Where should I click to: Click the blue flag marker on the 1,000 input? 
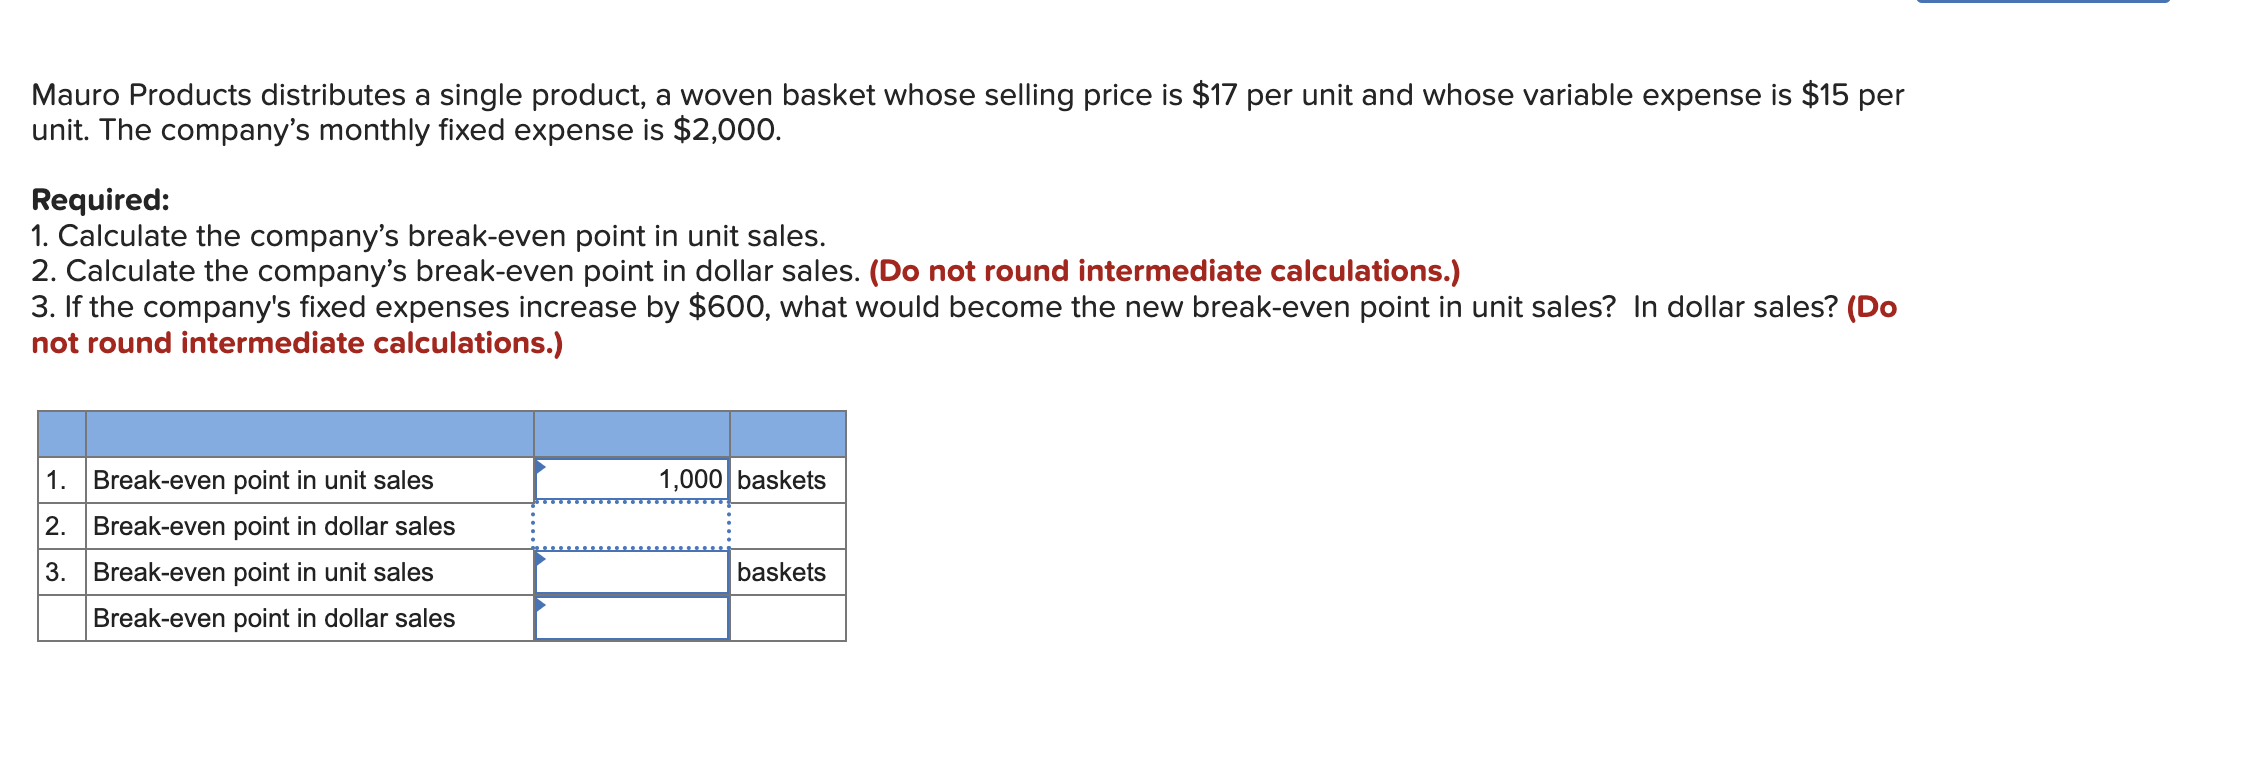tap(541, 466)
